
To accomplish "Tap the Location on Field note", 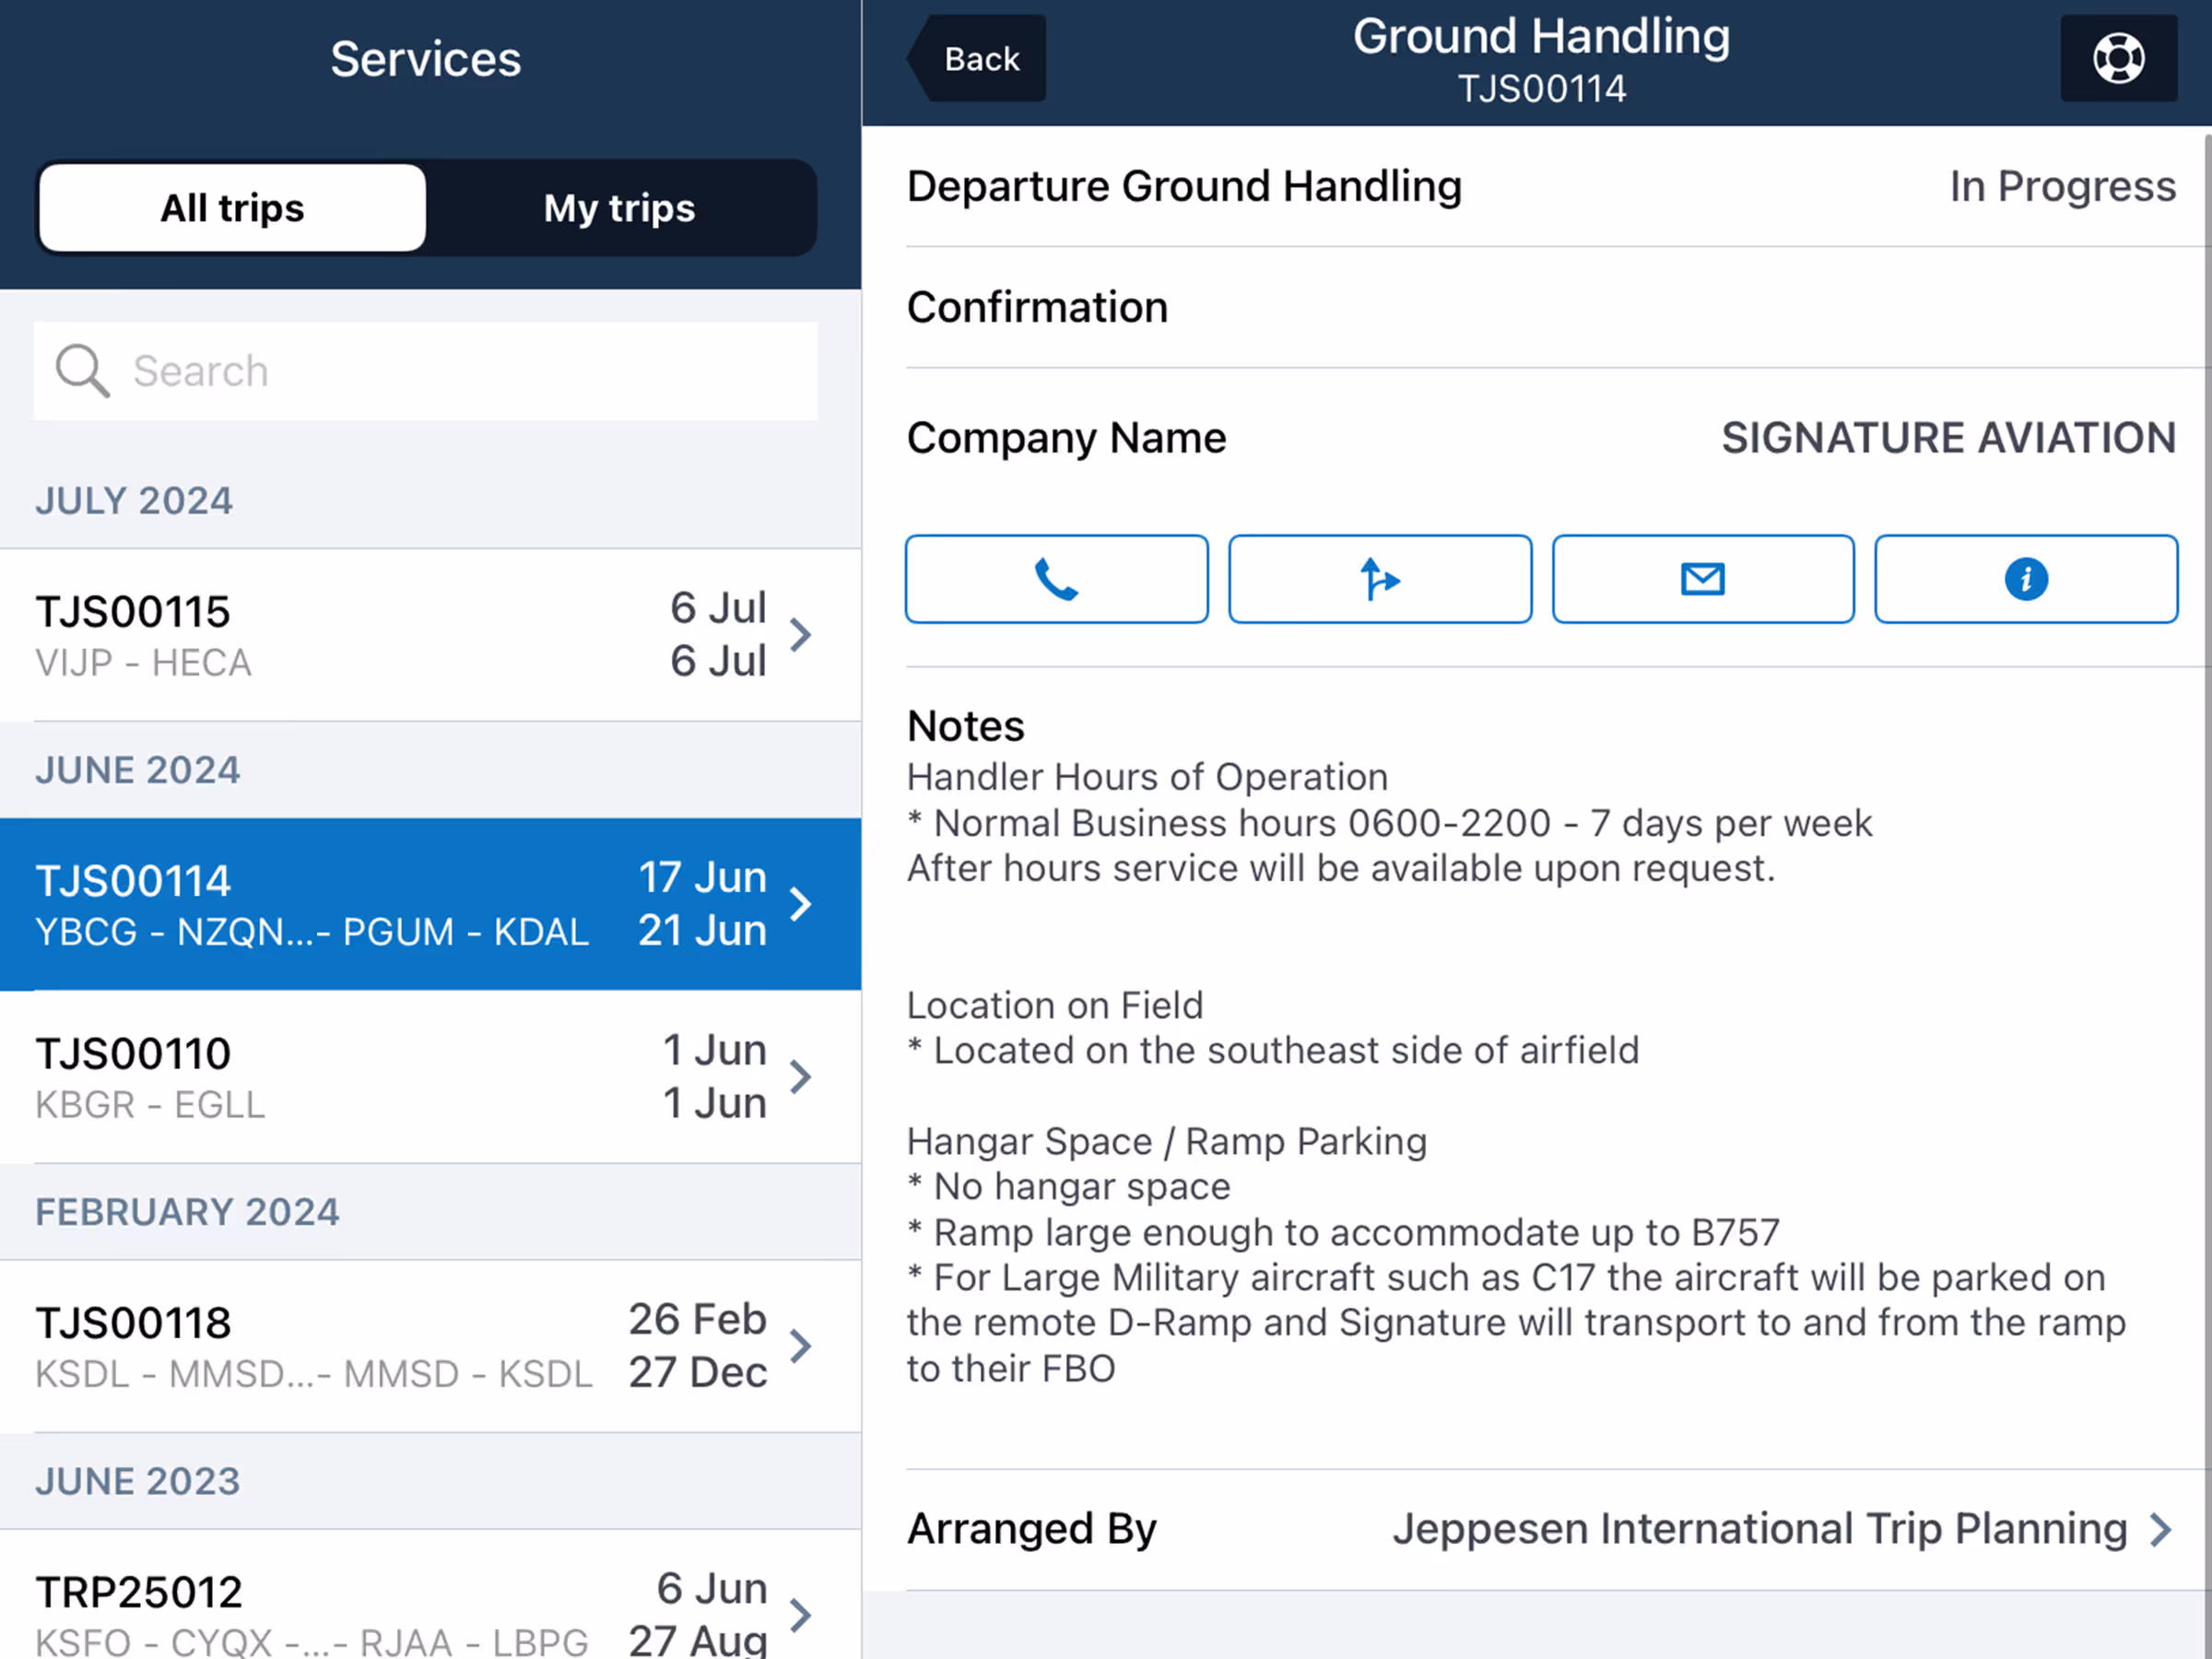I will [x=1055, y=1005].
